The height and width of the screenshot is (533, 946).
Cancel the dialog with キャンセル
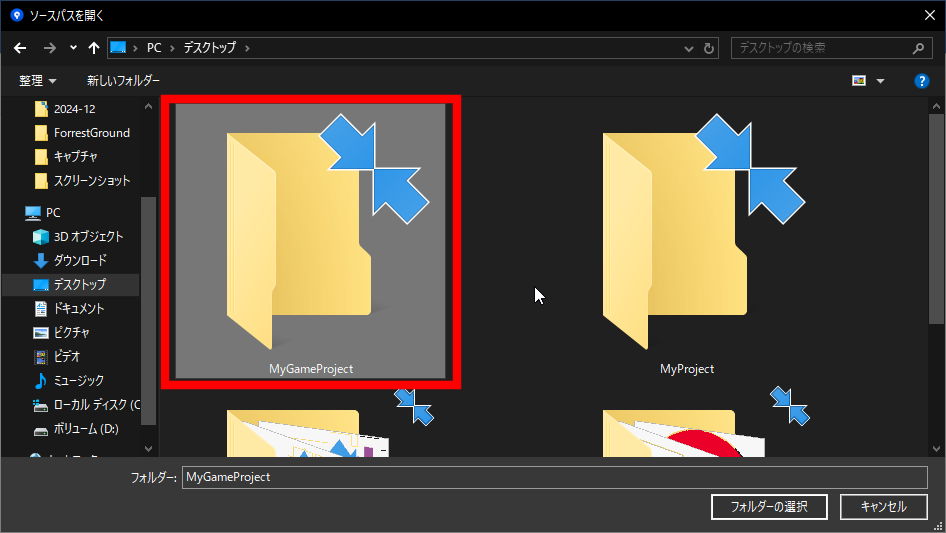click(x=883, y=506)
